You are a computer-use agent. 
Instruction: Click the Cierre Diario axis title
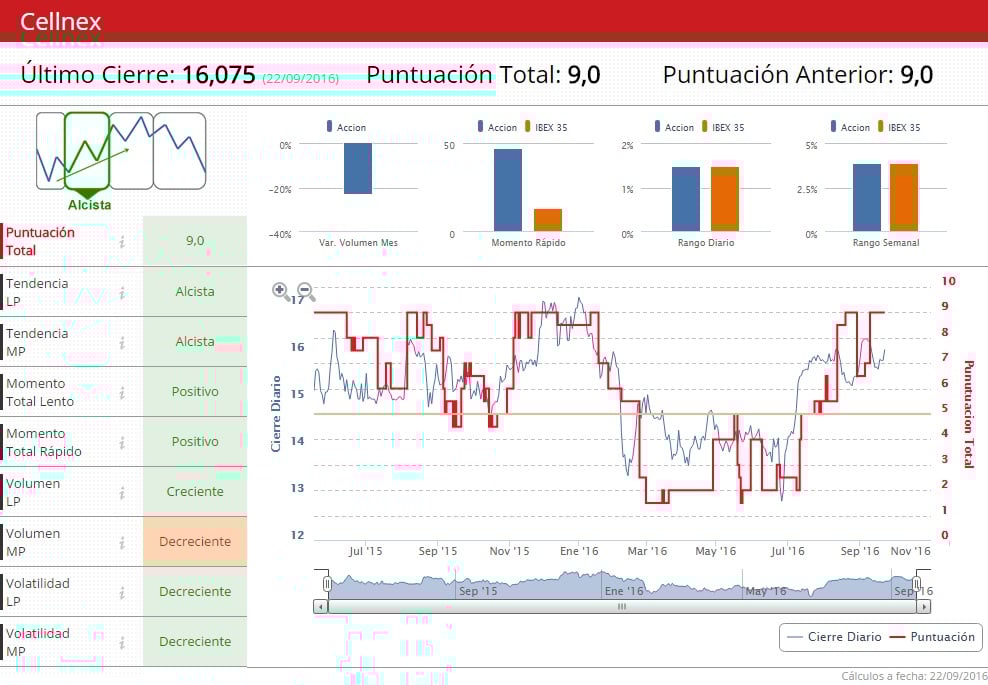tap(275, 414)
